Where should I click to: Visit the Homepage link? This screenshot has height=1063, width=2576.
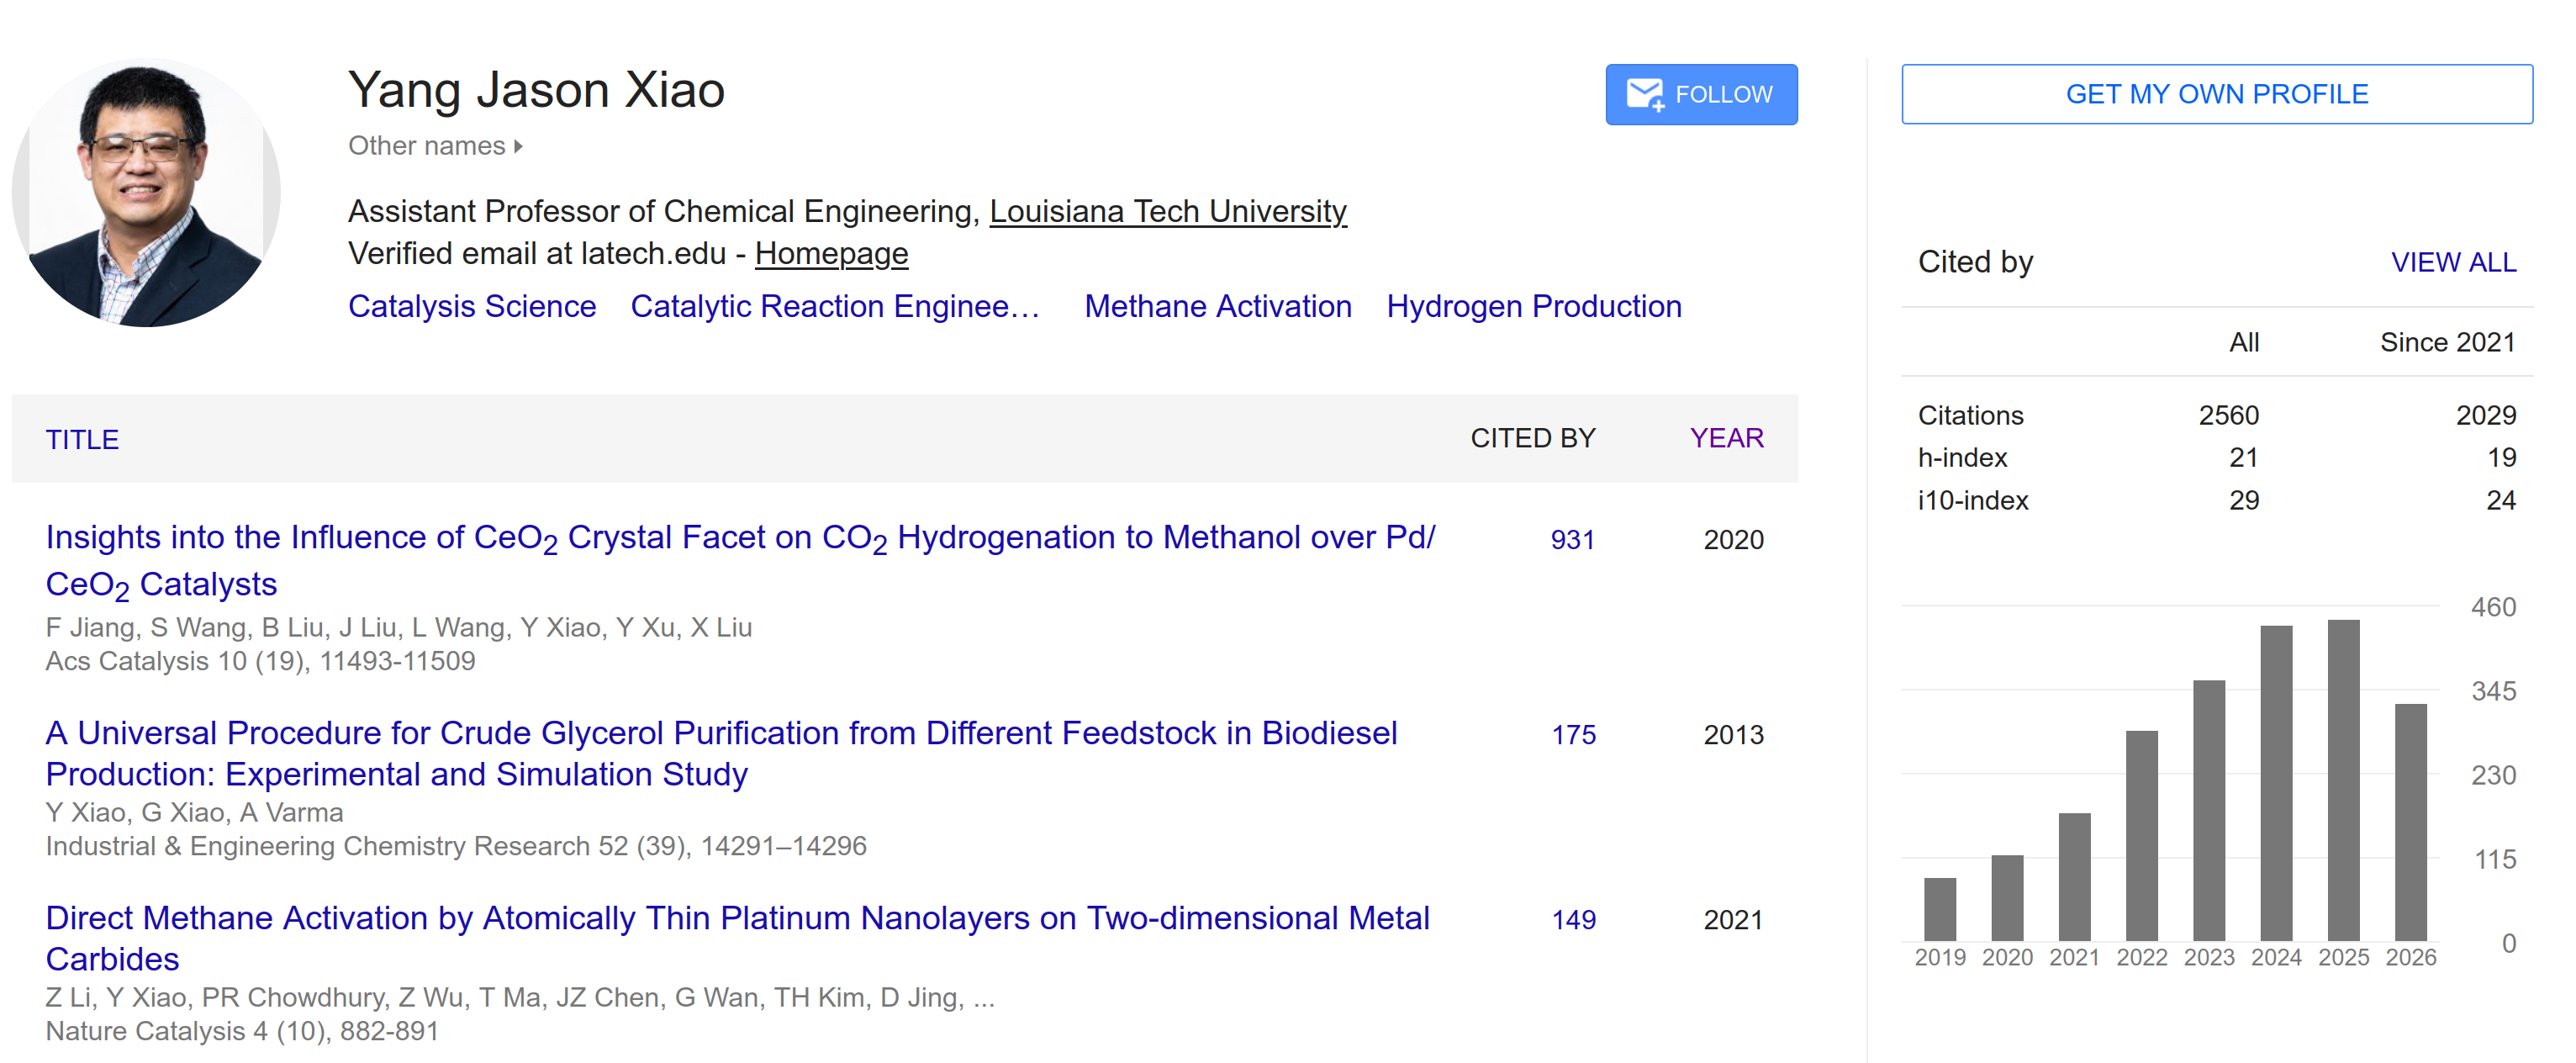831,253
